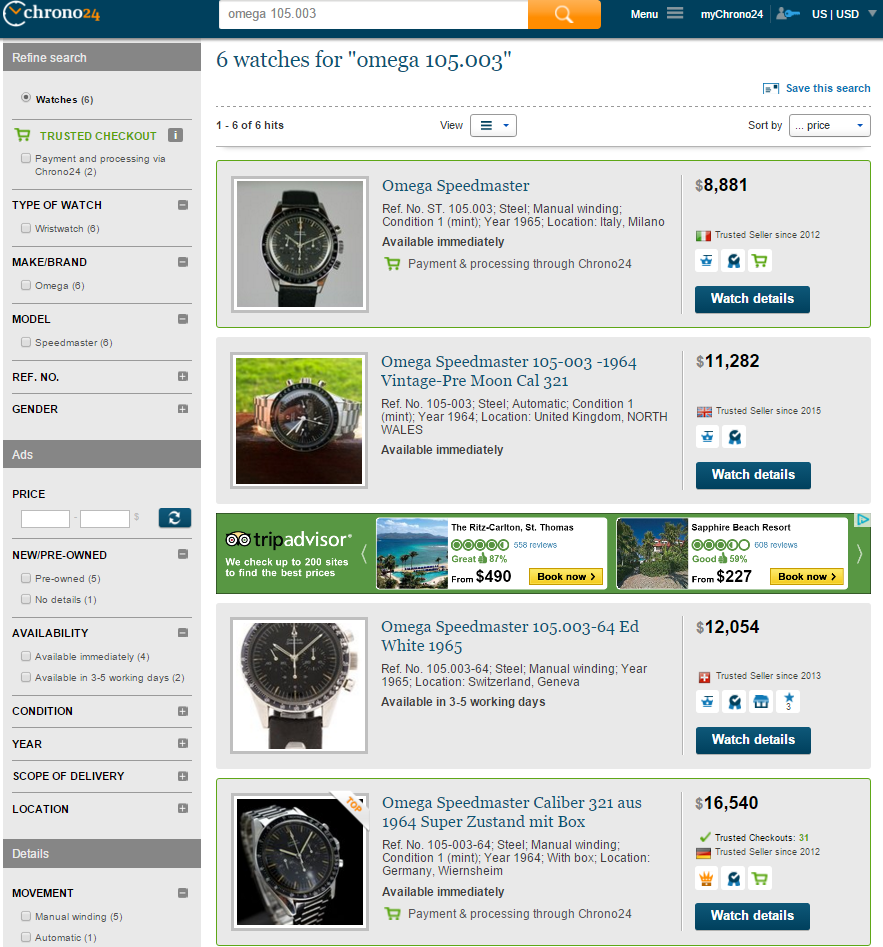Screen dimensions: 883x947
Task: Click the crown icon on $16,540 listing
Action: [x=707, y=878]
